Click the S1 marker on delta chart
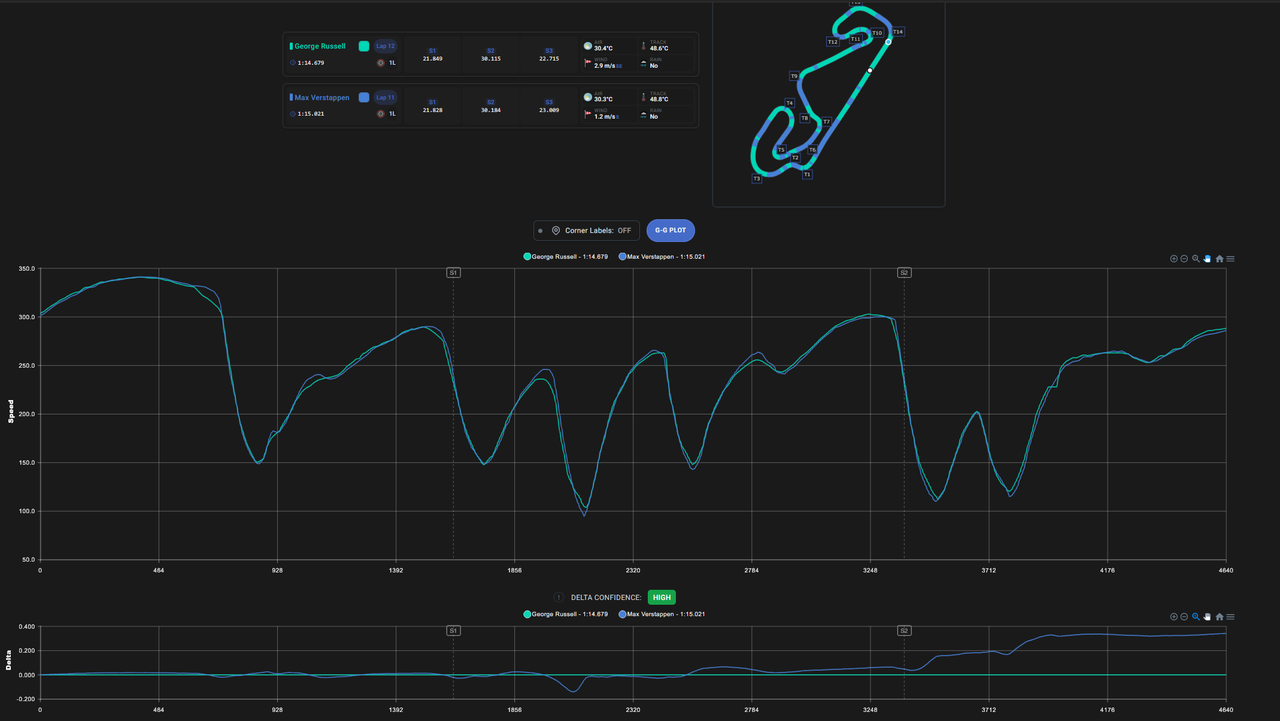 click(x=453, y=631)
